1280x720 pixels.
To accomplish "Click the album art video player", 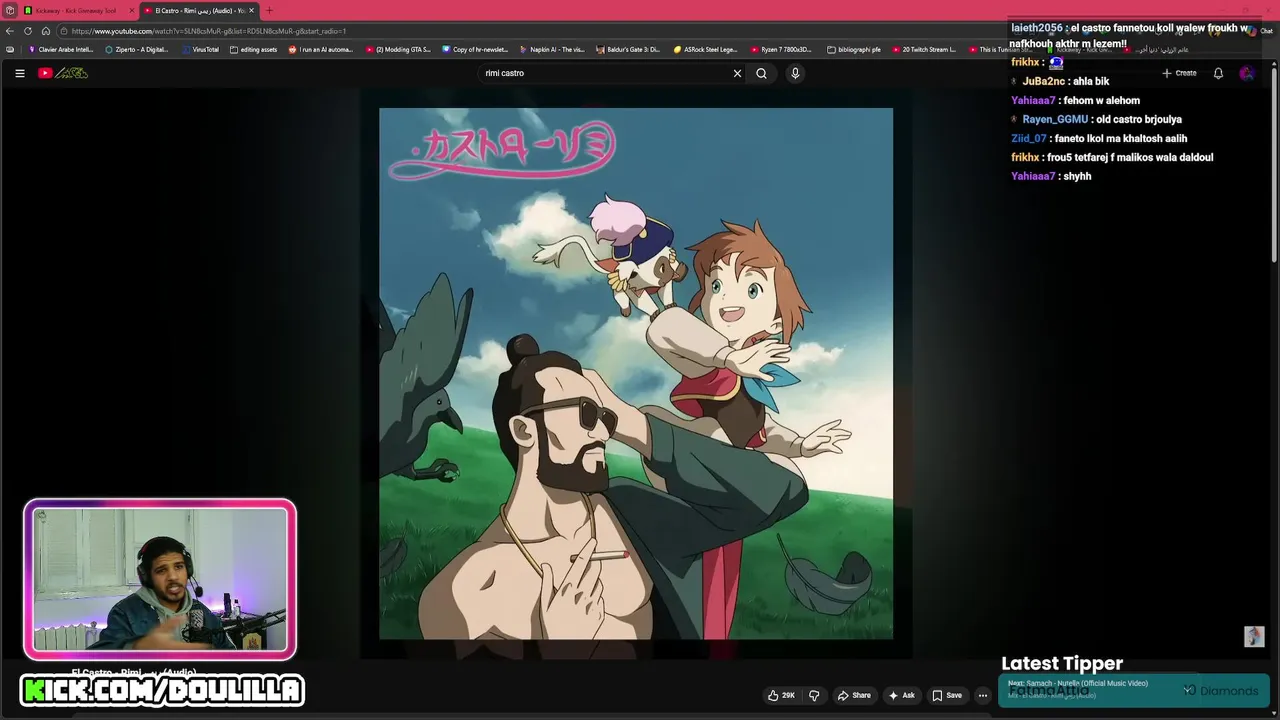I will (636, 373).
